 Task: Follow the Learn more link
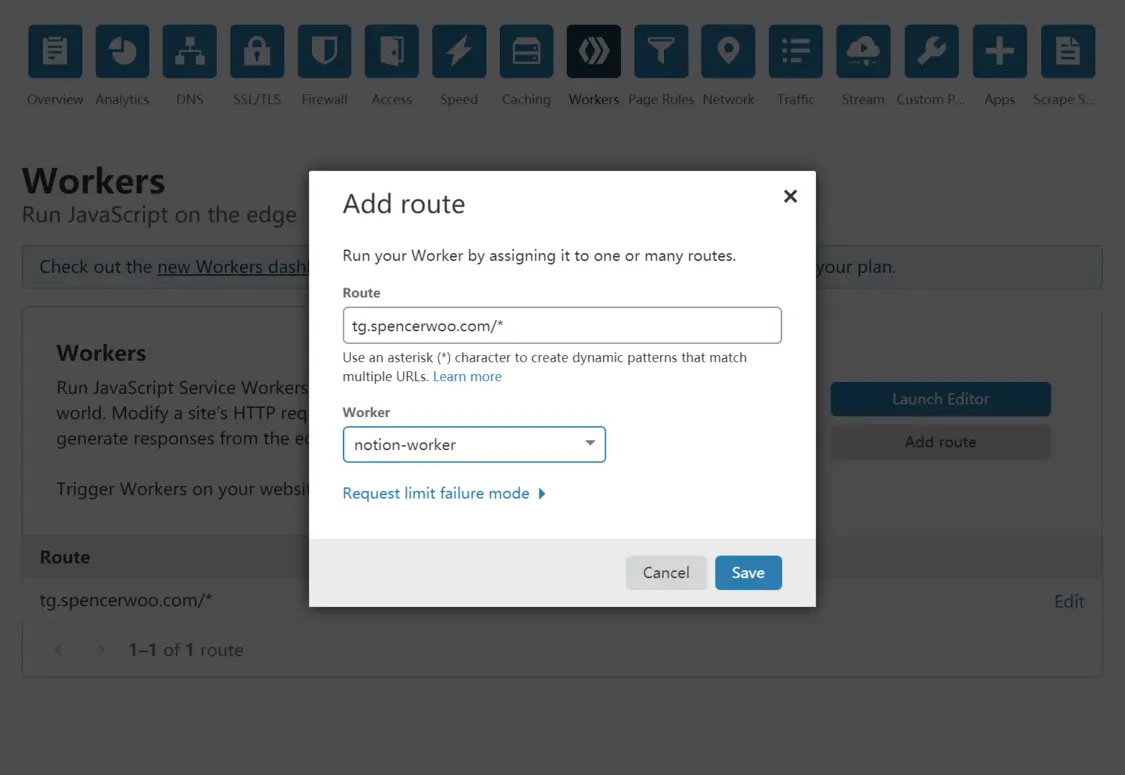click(467, 376)
